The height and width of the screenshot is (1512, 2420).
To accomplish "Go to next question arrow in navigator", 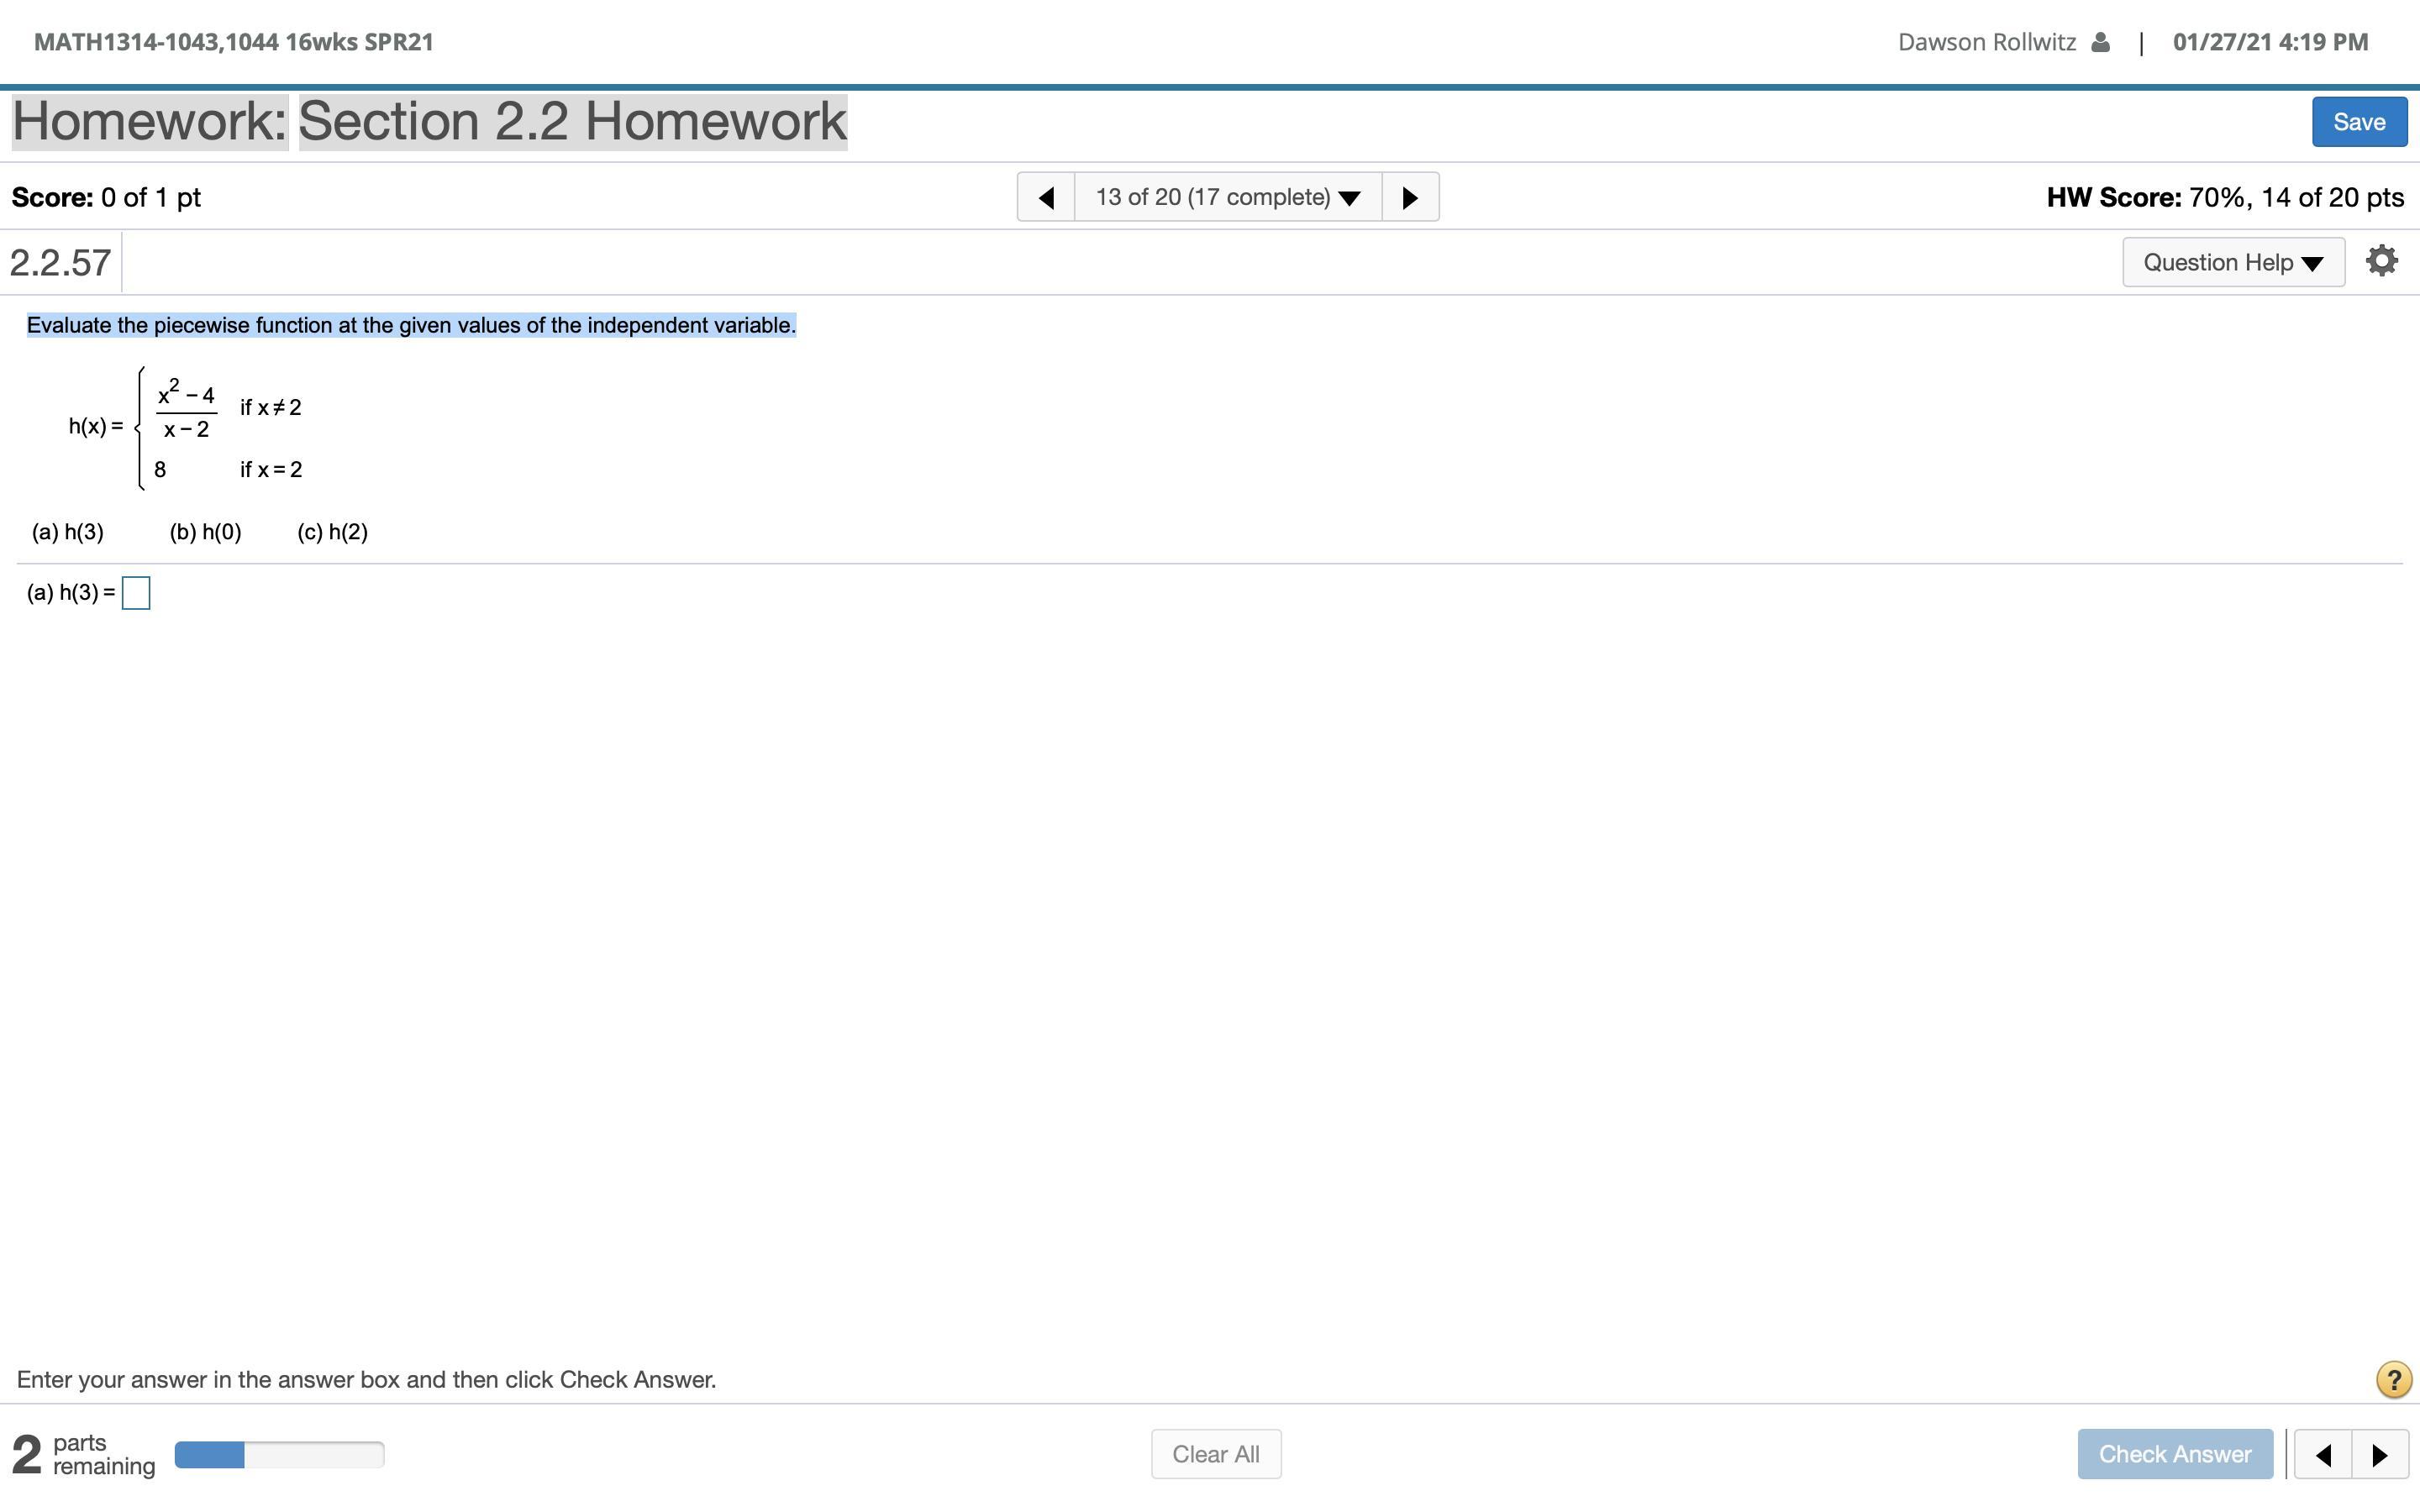I will (1410, 197).
